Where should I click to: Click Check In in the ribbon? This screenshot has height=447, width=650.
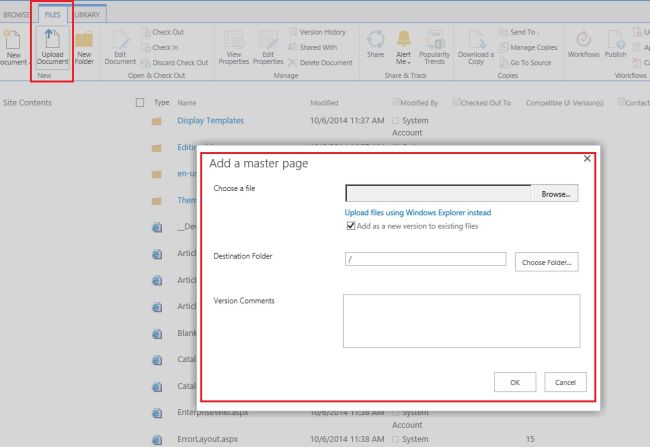(x=160, y=47)
